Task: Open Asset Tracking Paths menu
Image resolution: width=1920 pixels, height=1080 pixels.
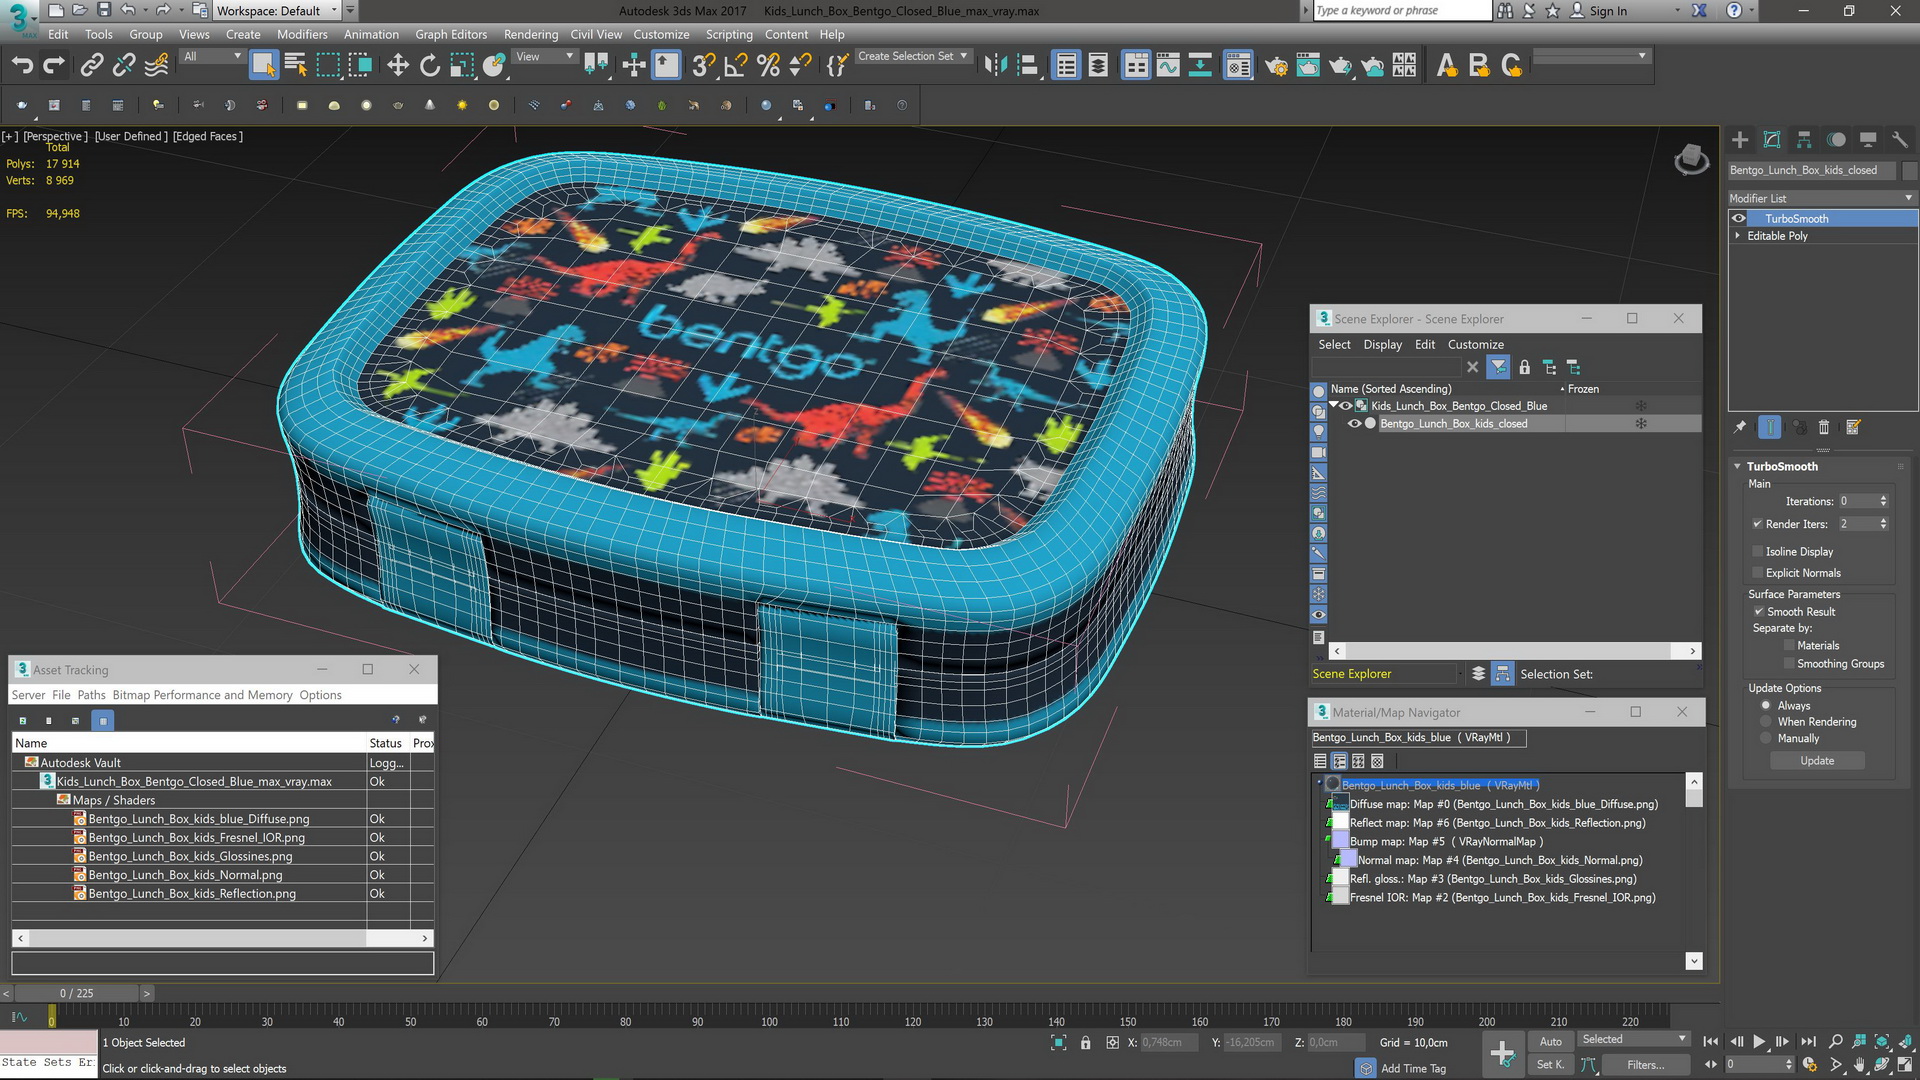Action: (x=91, y=695)
